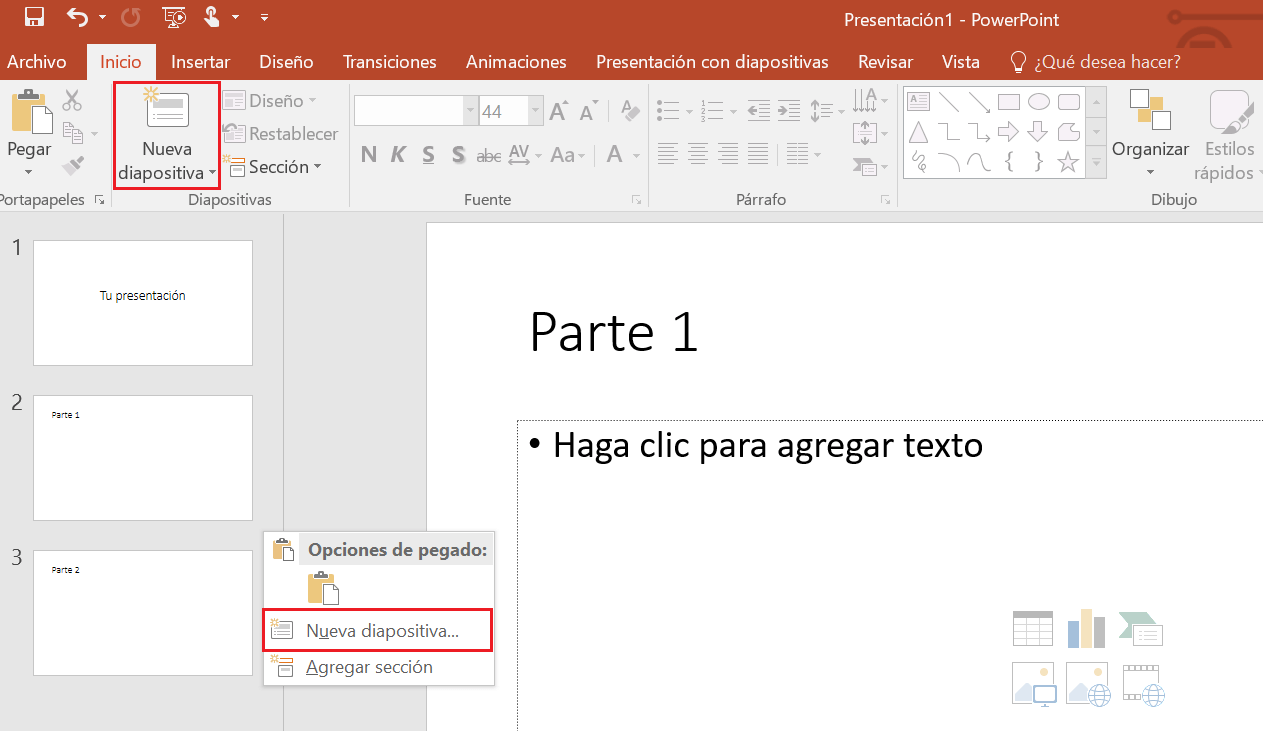The height and width of the screenshot is (731, 1263).
Task: Expand the shapes gallery More button
Action: [x=1097, y=162]
